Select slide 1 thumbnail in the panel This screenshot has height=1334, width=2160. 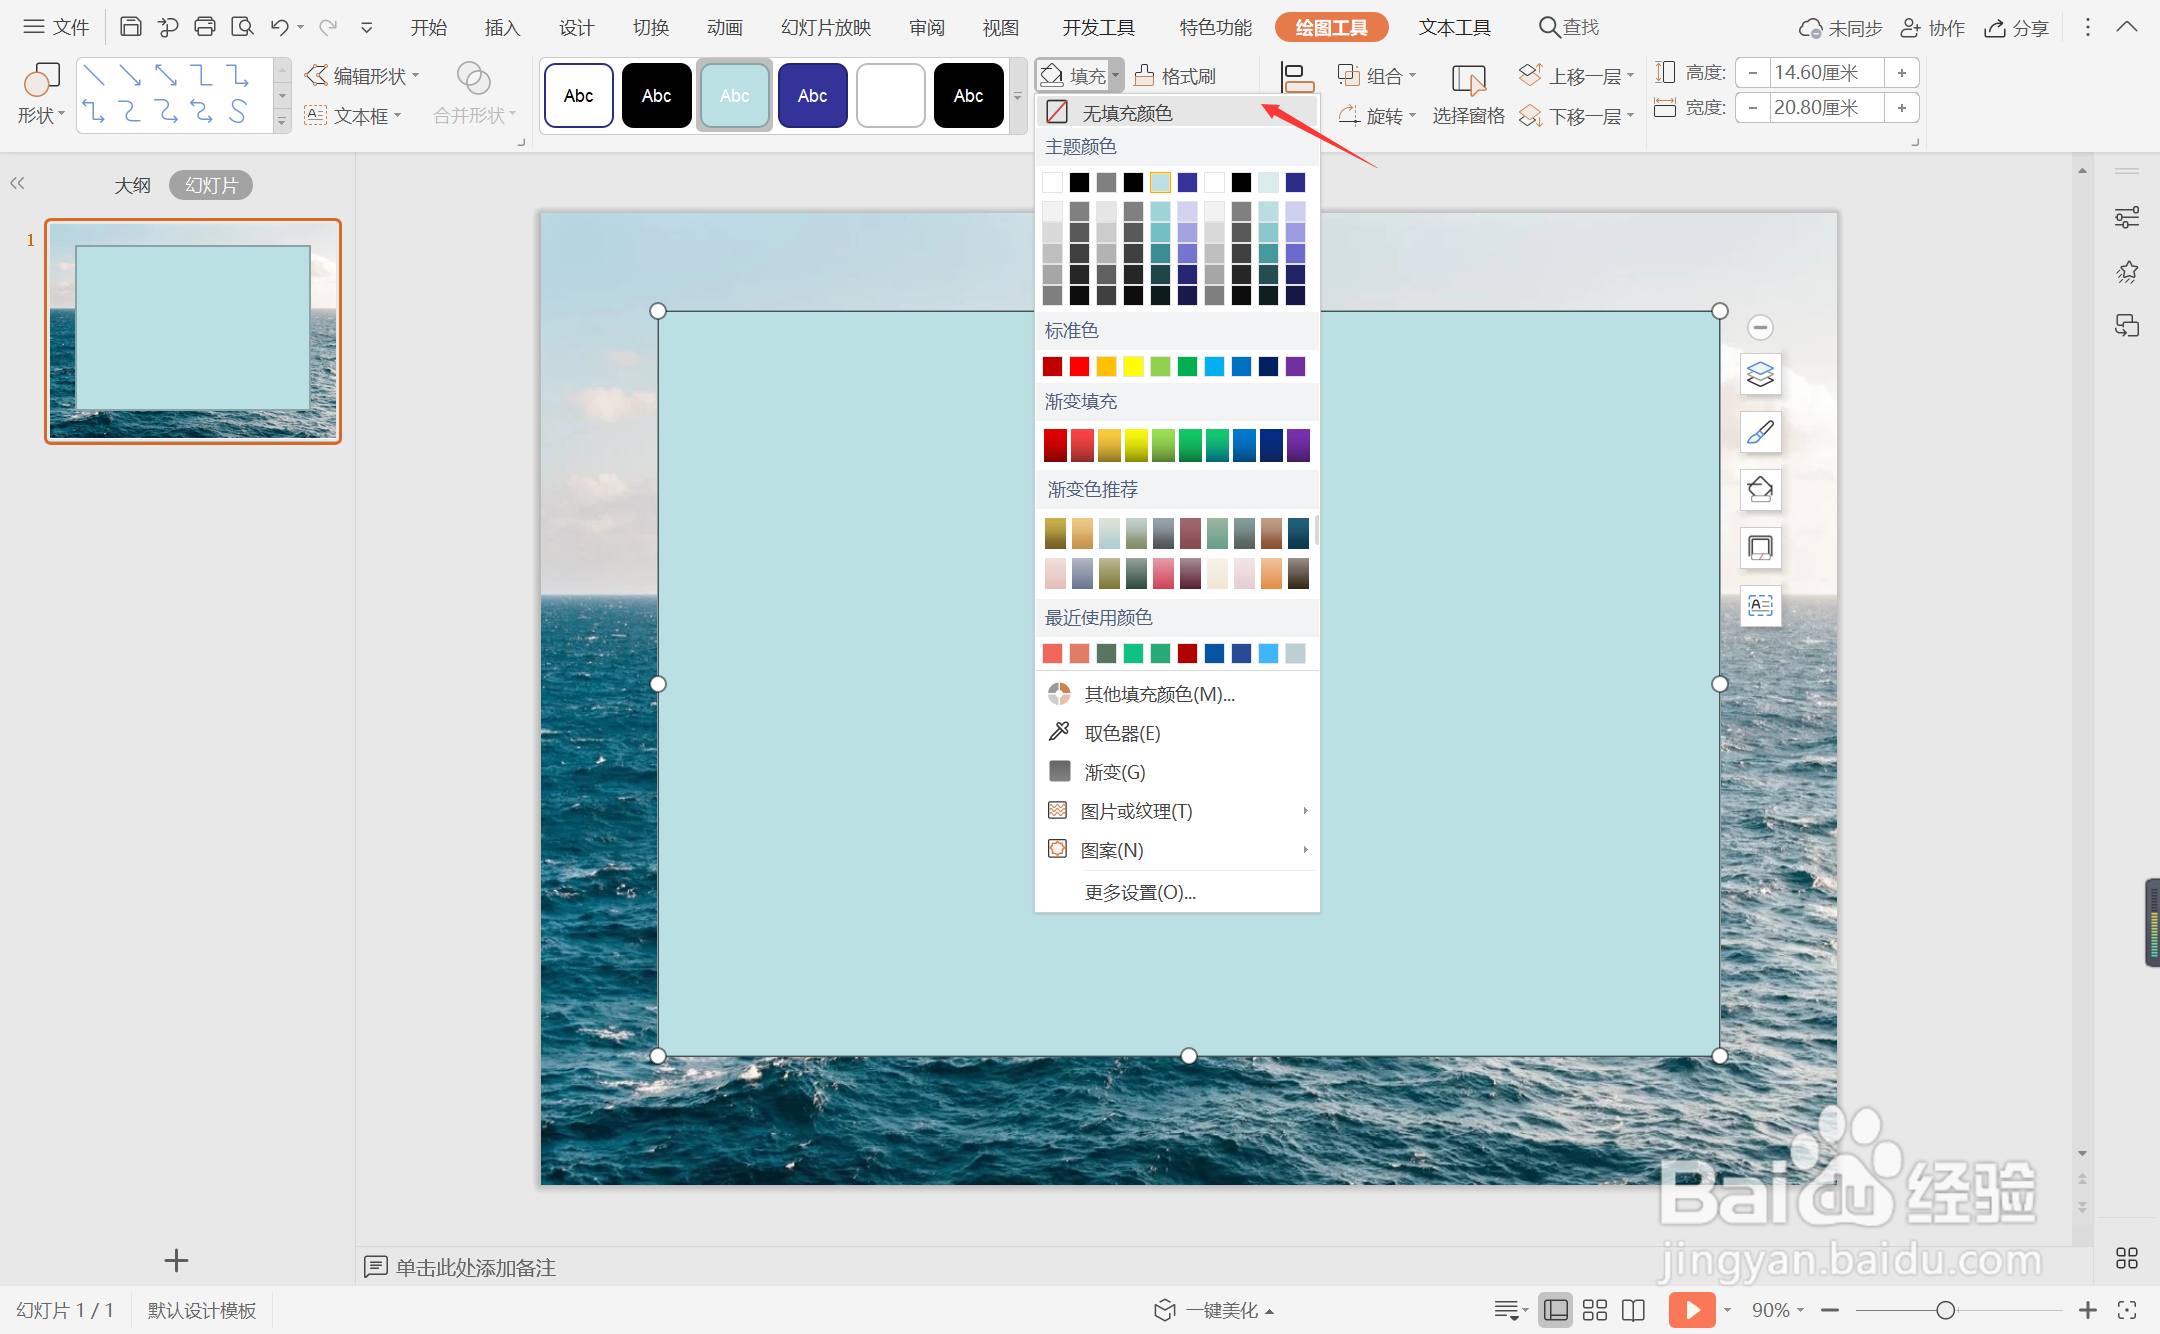[x=193, y=331]
